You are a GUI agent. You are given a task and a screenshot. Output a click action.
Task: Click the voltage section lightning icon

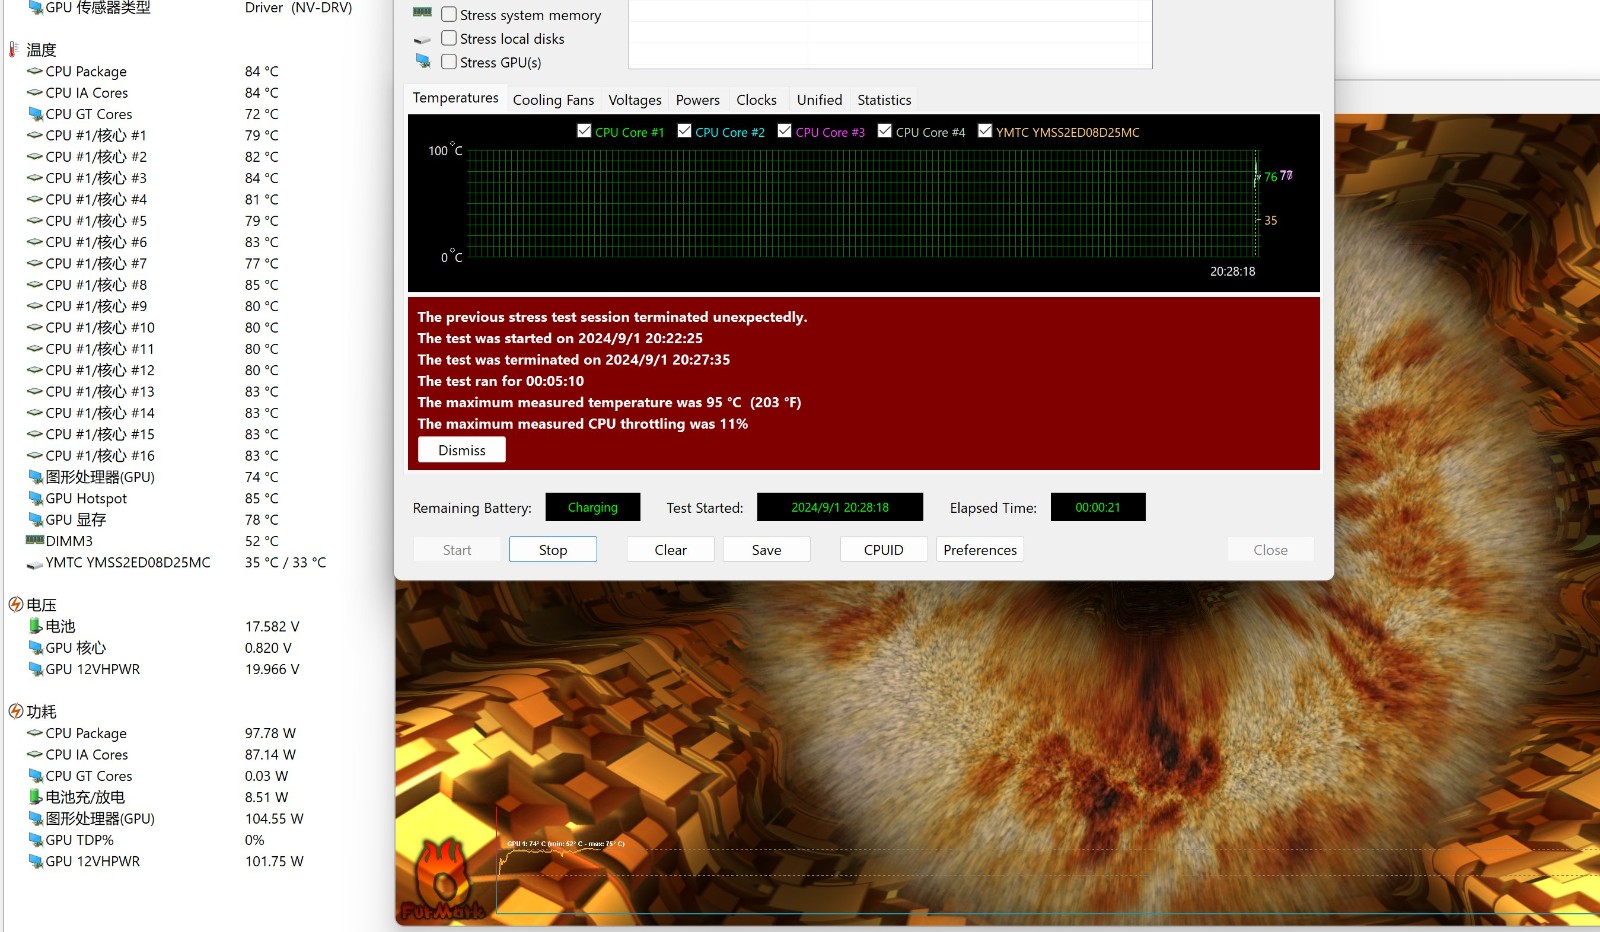[x=16, y=605]
